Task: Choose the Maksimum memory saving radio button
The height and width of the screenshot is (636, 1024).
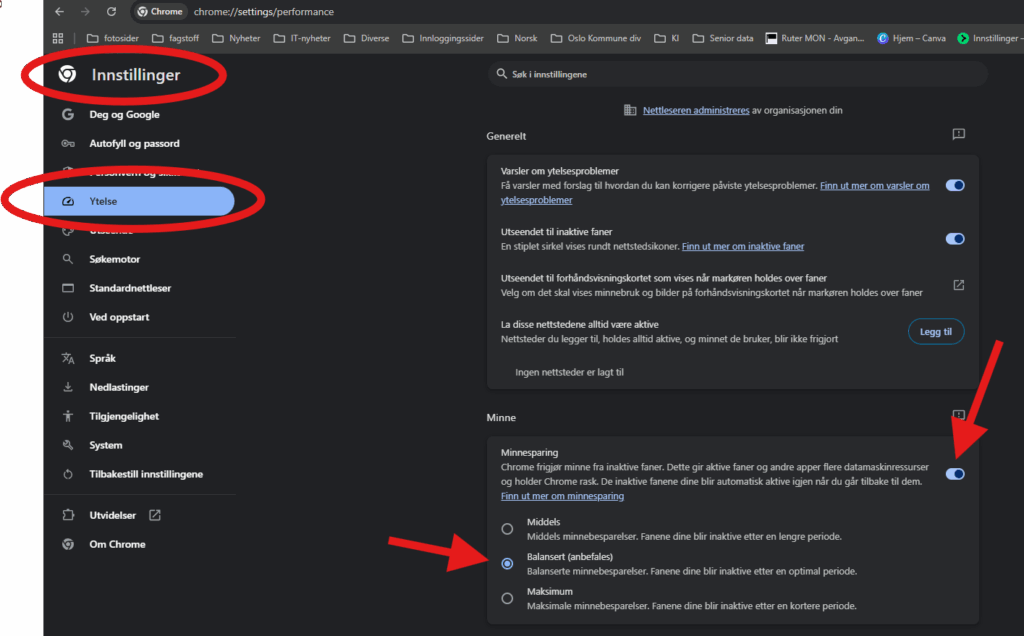Action: (508, 598)
